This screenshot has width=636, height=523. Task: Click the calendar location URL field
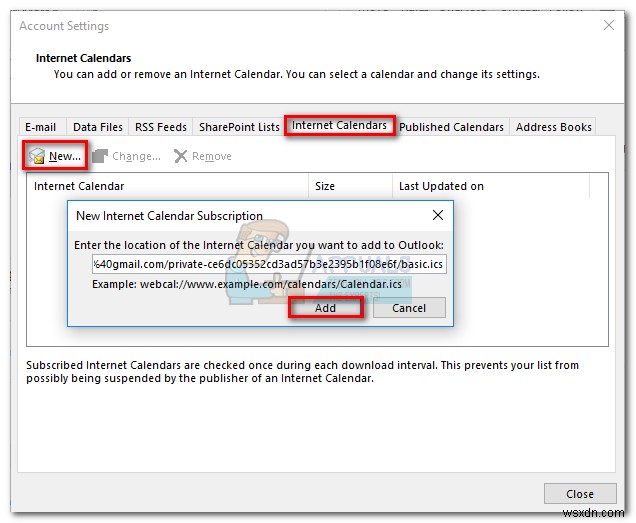pyautogui.click(x=269, y=264)
